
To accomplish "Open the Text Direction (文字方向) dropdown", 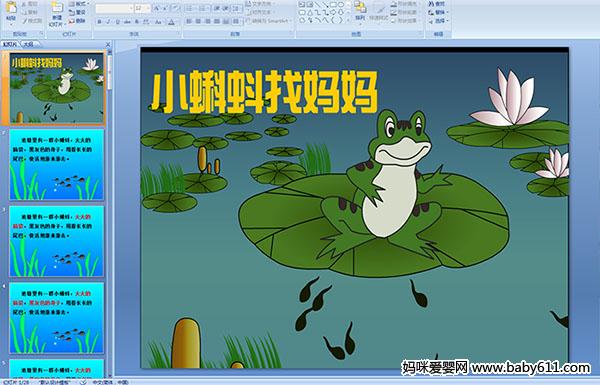I will click(261, 3).
